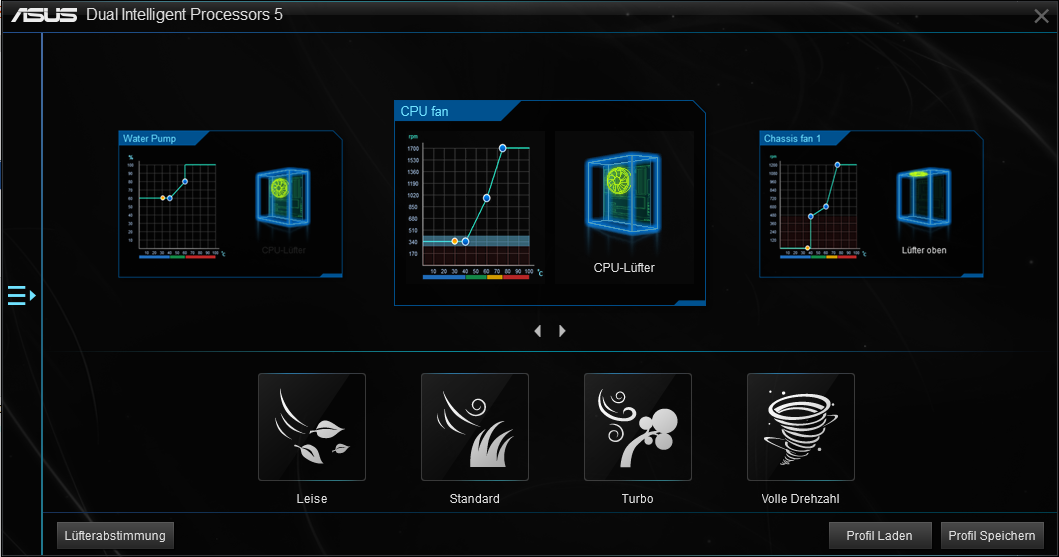This screenshot has width=1059, height=557.
Task: Click the Volle Drehzahl label
Action: [800, 499]
